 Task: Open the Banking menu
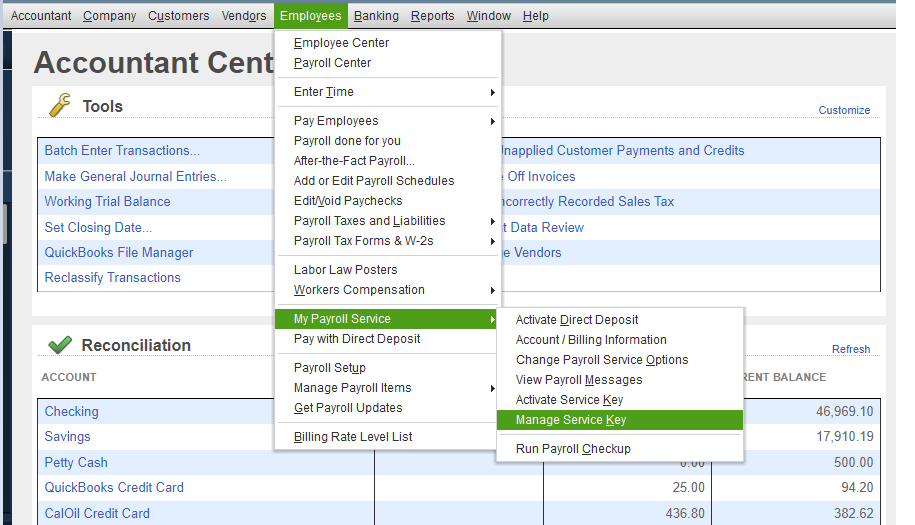pyautogui.click(x=376, y=16)
